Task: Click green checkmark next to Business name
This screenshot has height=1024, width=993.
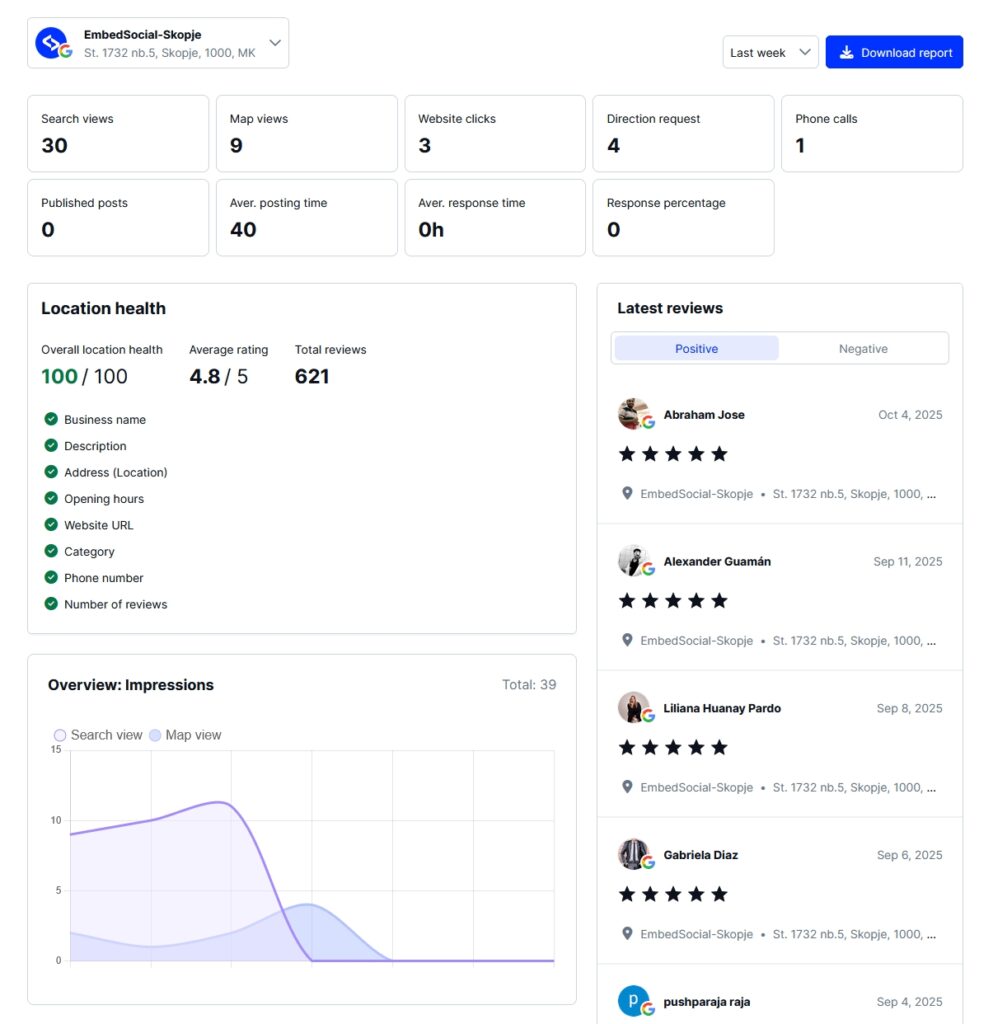Action: click(51, 419)
